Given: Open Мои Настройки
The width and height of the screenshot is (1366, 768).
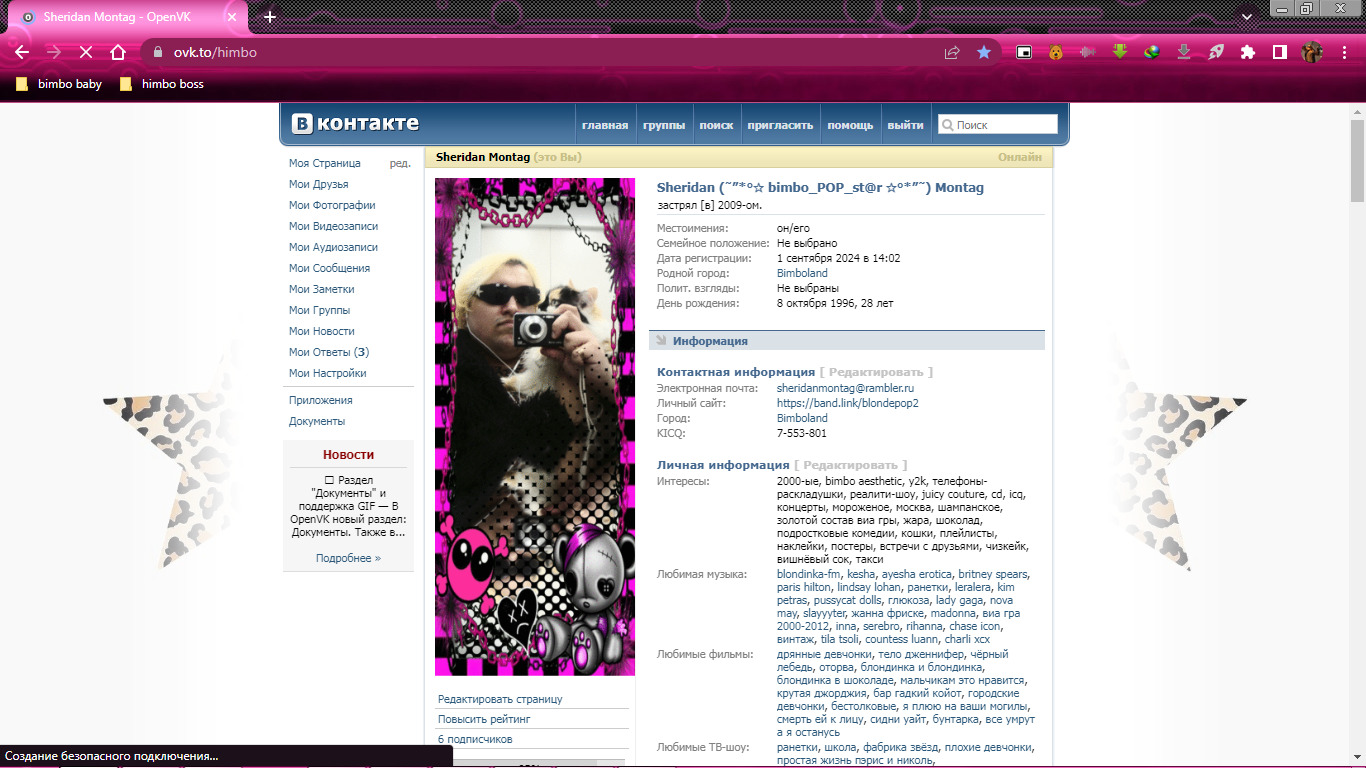Looking at the screenshot, I should pyautogui.click(x=327, y=373).
